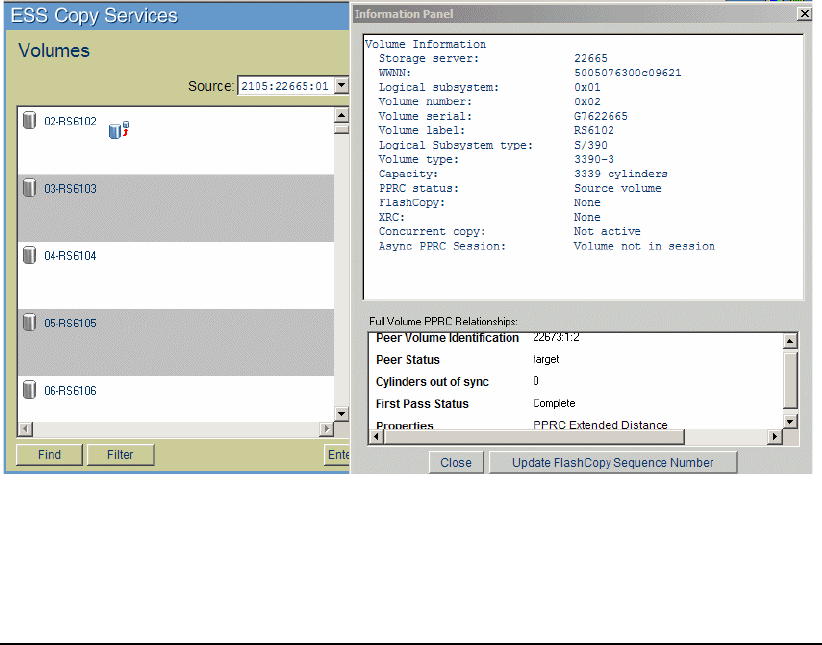Close the Information Panel dialog
The width and height of the screenshot is (822, 645).
pos(456,463)
